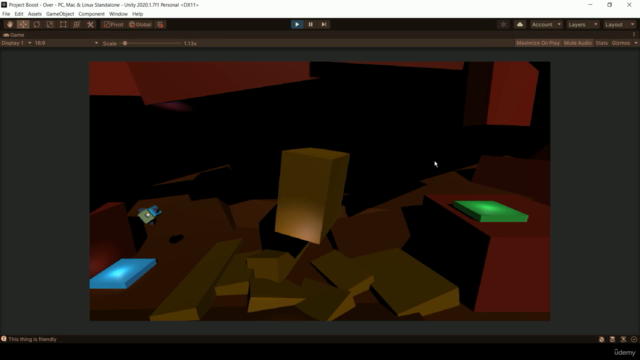Select the Hand tool
The image size is (640, 360).
(x=10, y=24)
